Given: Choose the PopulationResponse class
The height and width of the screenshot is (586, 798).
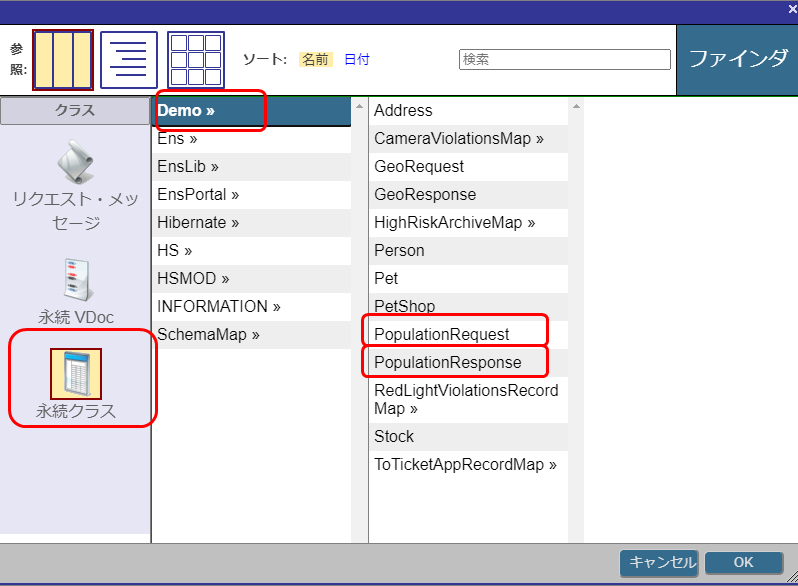Looking at the screenshot, I should (x=447, y=363).
